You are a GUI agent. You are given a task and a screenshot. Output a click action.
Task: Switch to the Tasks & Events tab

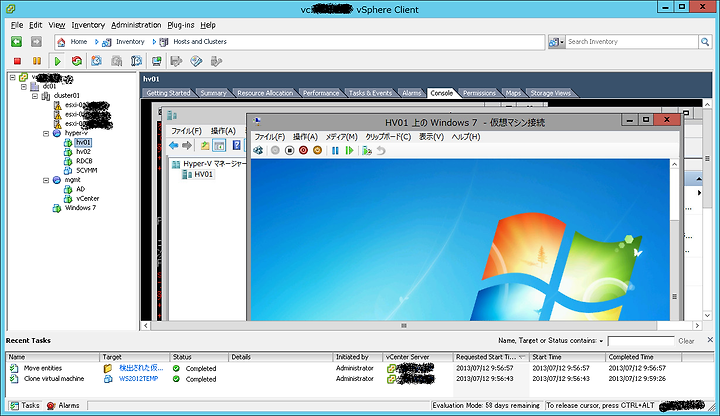pos(371,93)
